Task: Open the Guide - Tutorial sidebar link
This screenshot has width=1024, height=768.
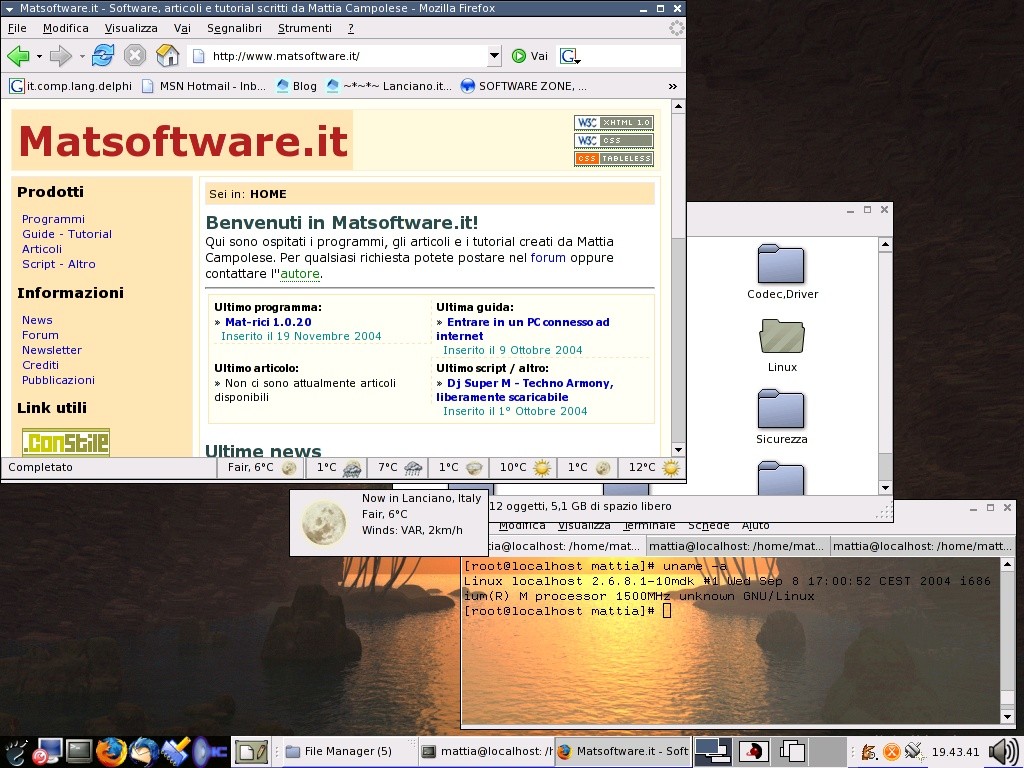Action: pyautogui.click(x=67, y=234)
